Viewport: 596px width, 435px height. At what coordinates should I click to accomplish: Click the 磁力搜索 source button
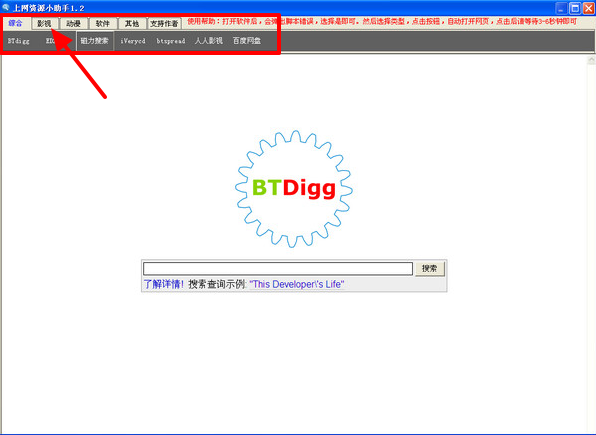(95, 41)
